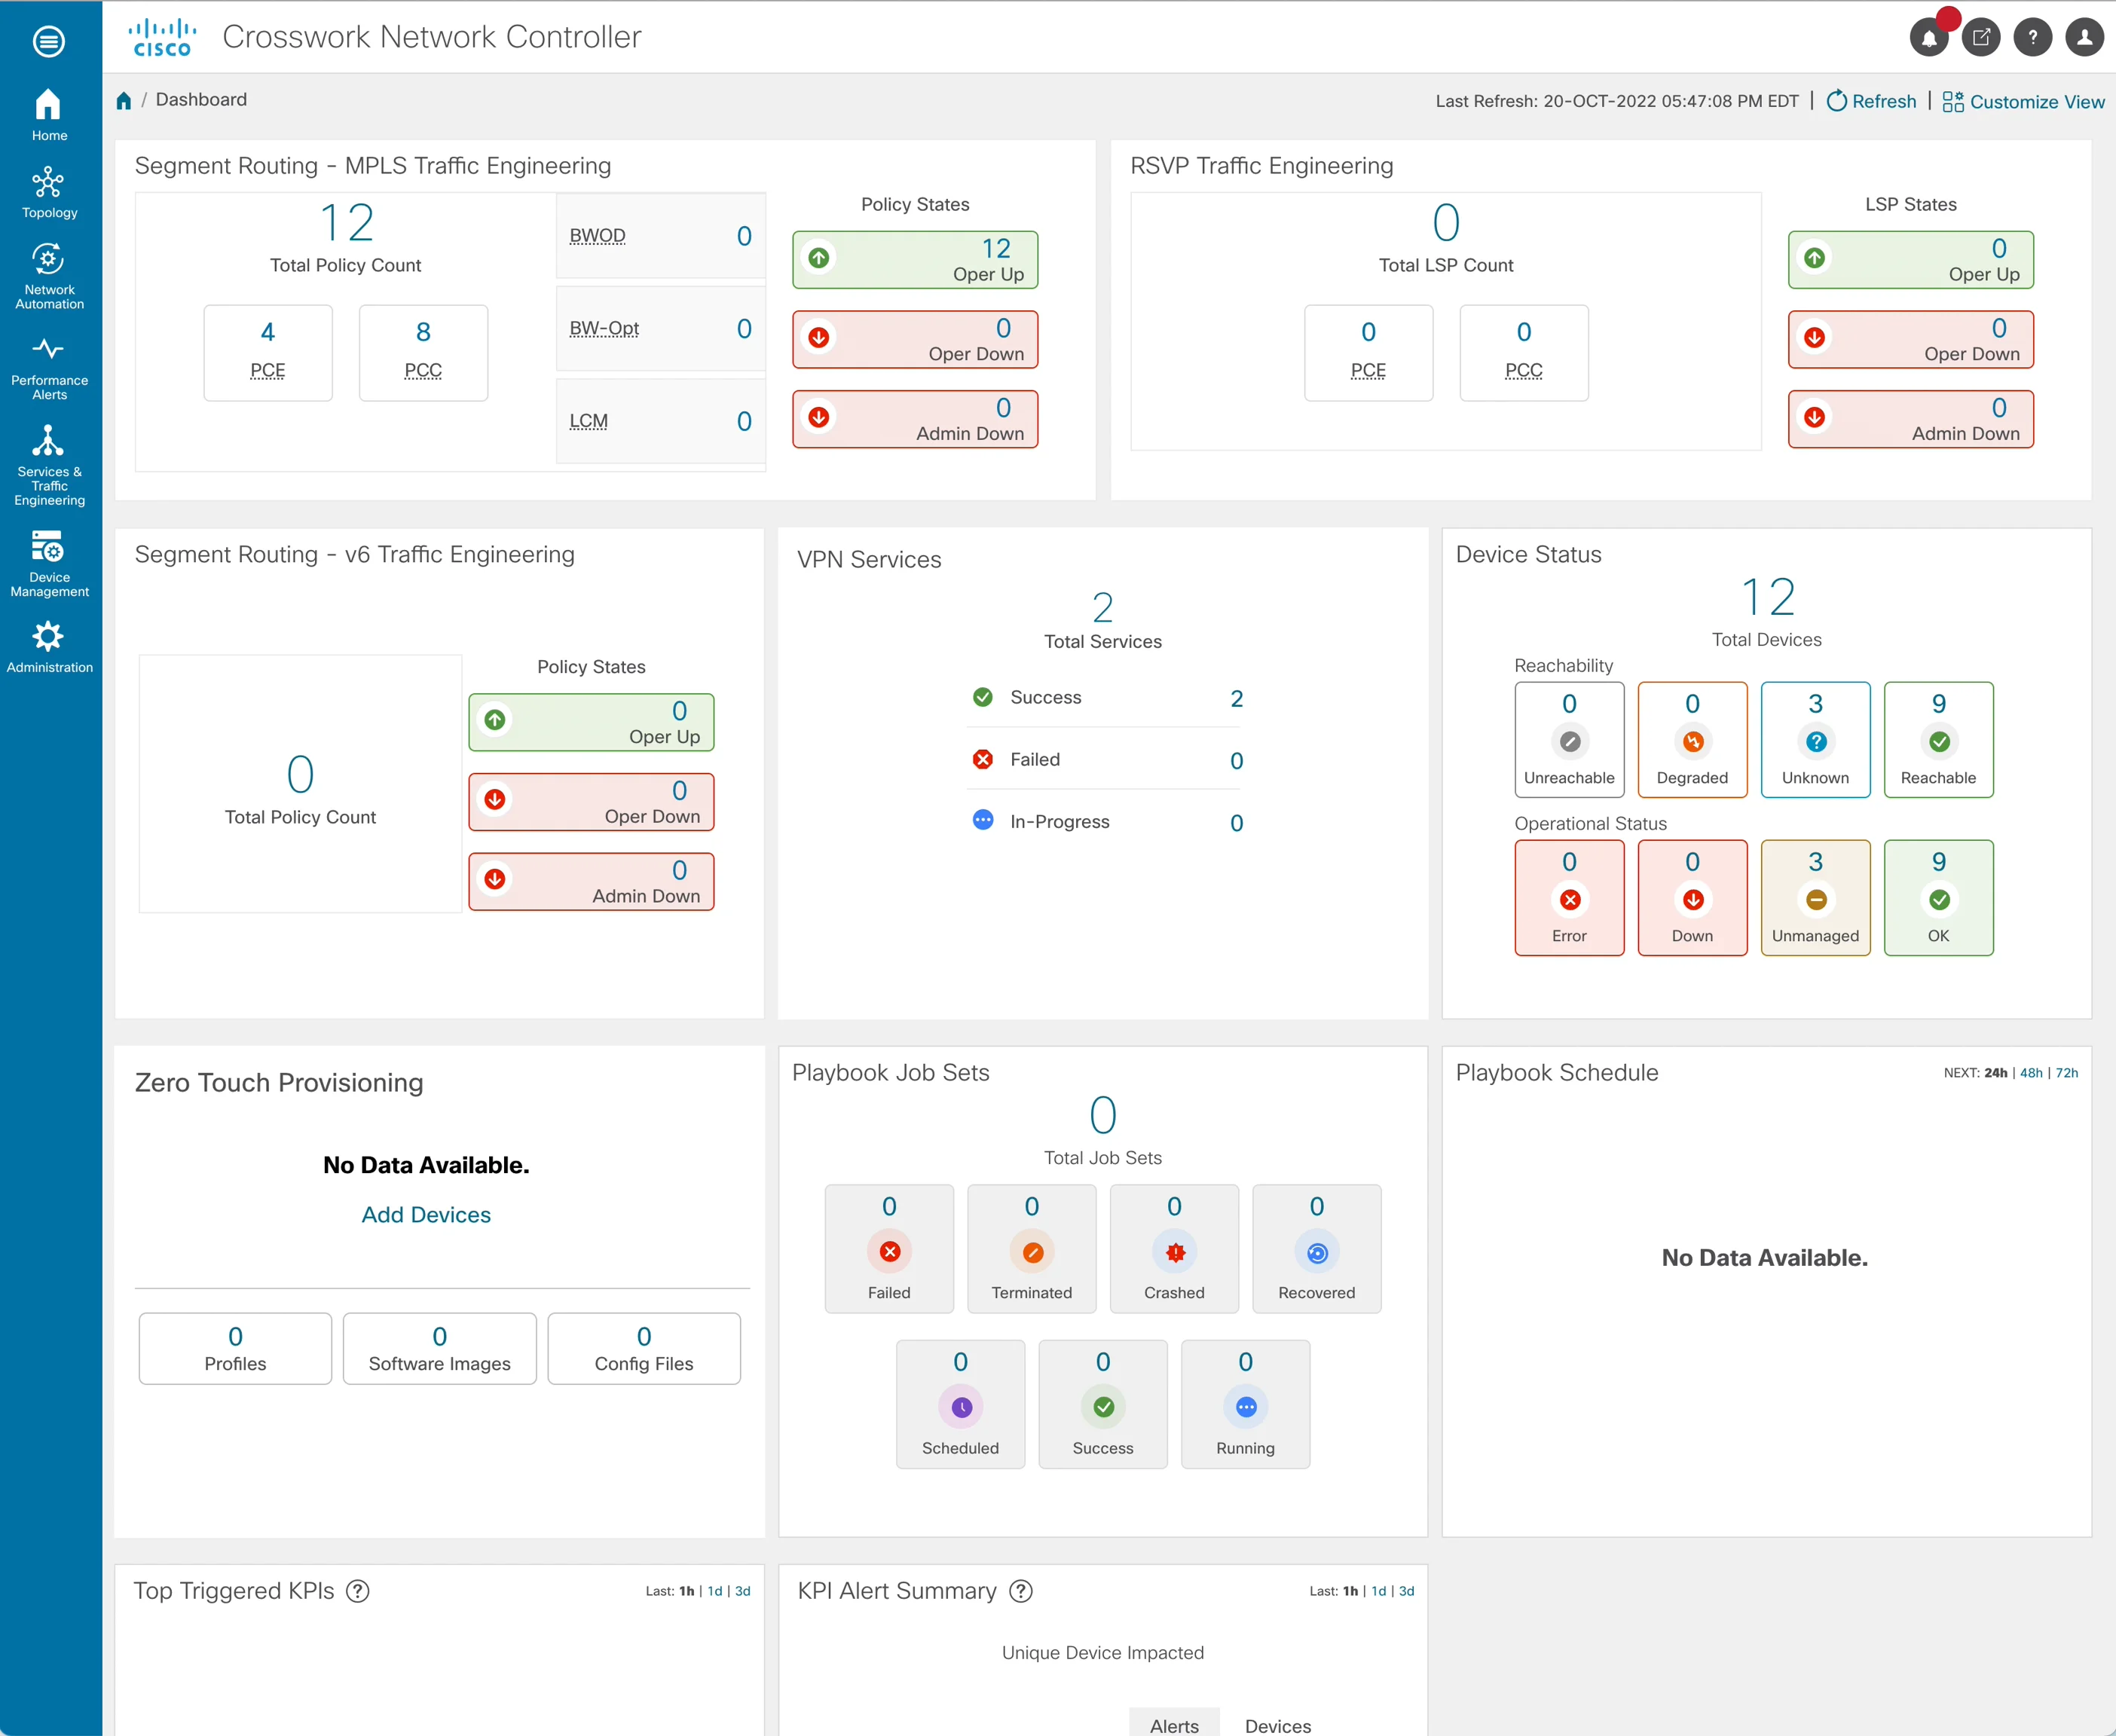Select the OK operational status tile
This screenshot has width=2116, height=1736.
tap(1939, 898)
